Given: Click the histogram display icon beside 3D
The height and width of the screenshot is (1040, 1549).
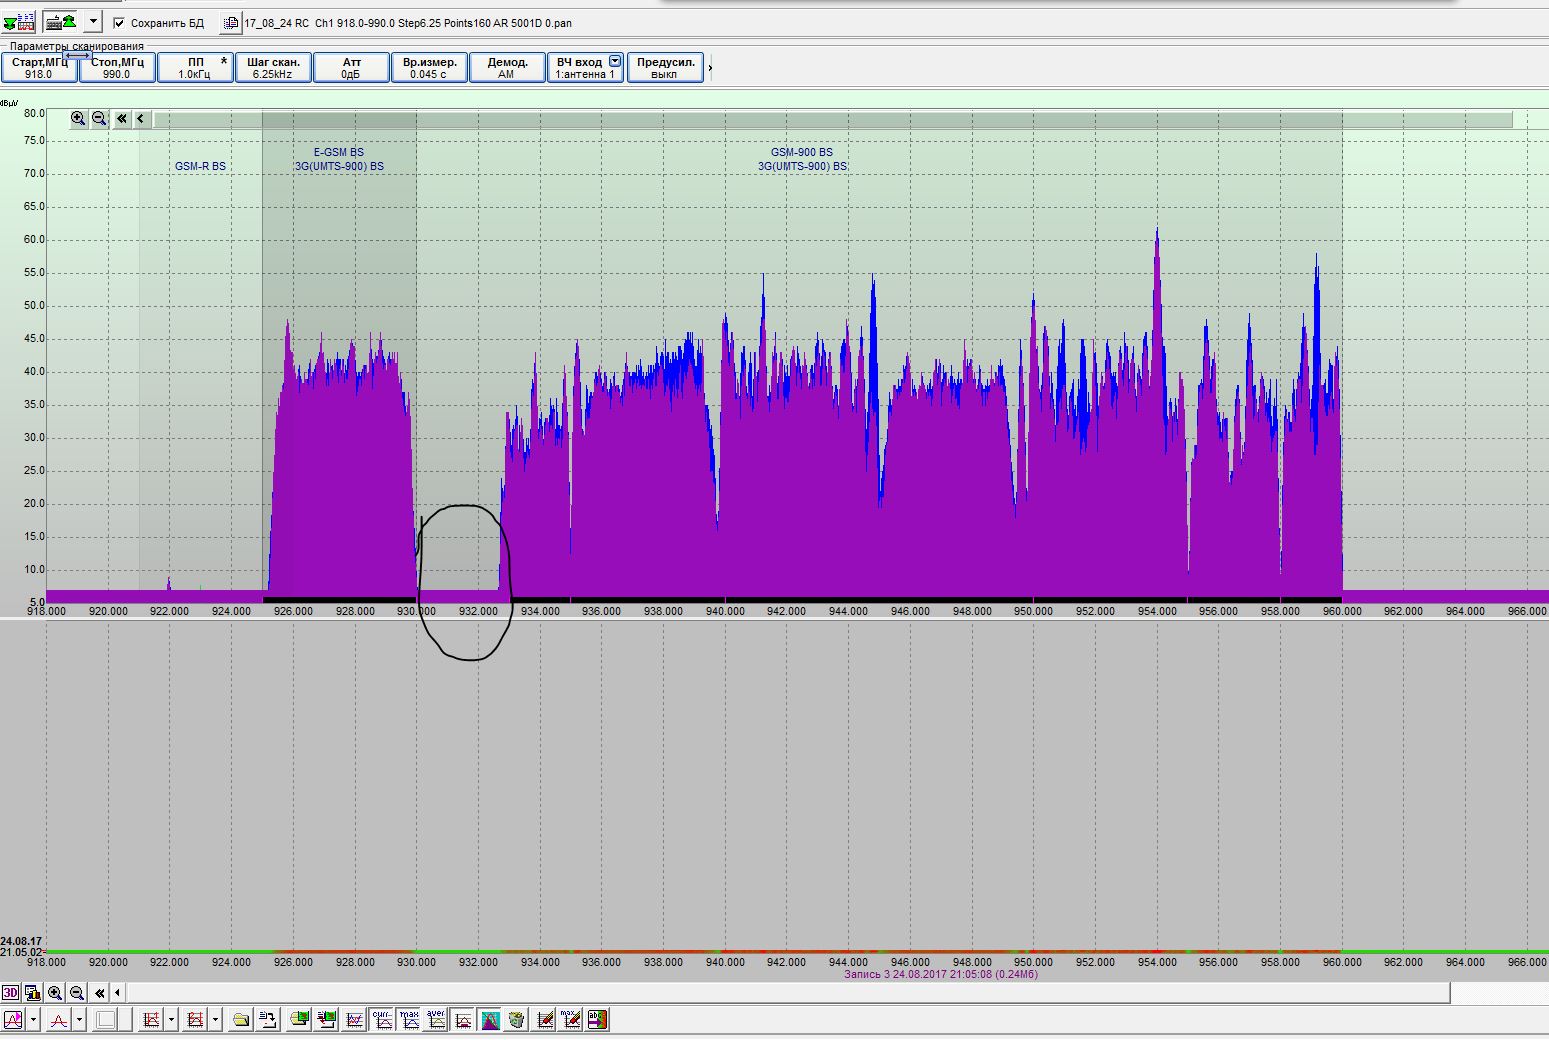Looking at the screenshot, I should click(x=32, y=993).
